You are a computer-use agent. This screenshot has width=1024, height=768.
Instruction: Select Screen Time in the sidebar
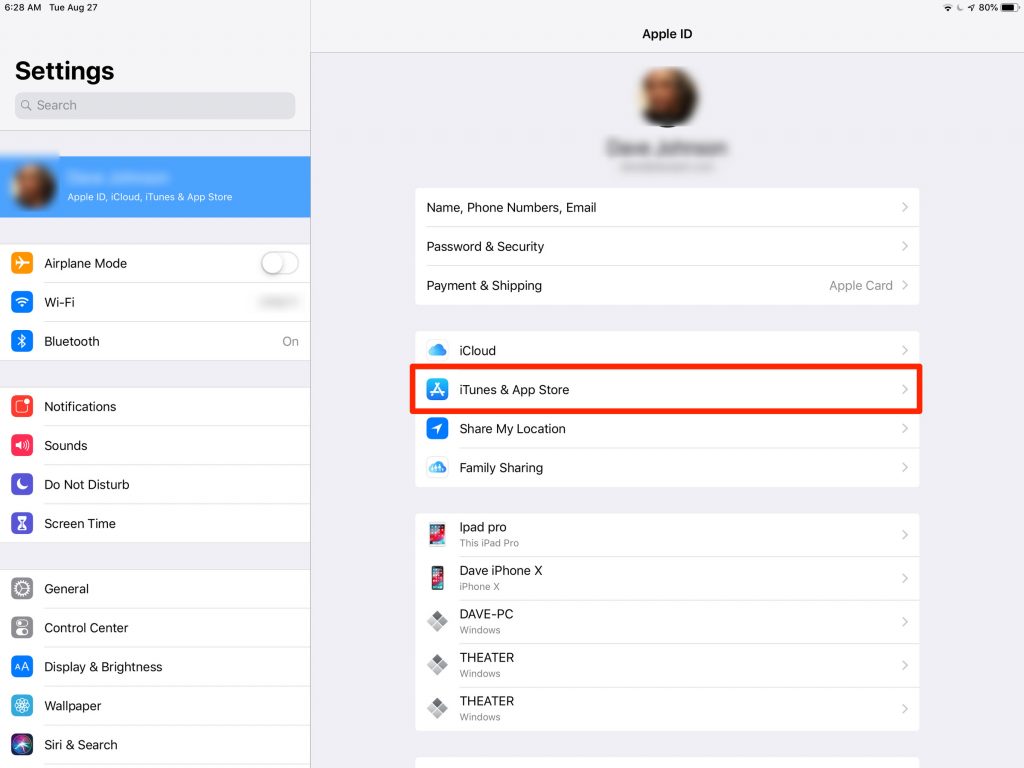coord(155,524)
